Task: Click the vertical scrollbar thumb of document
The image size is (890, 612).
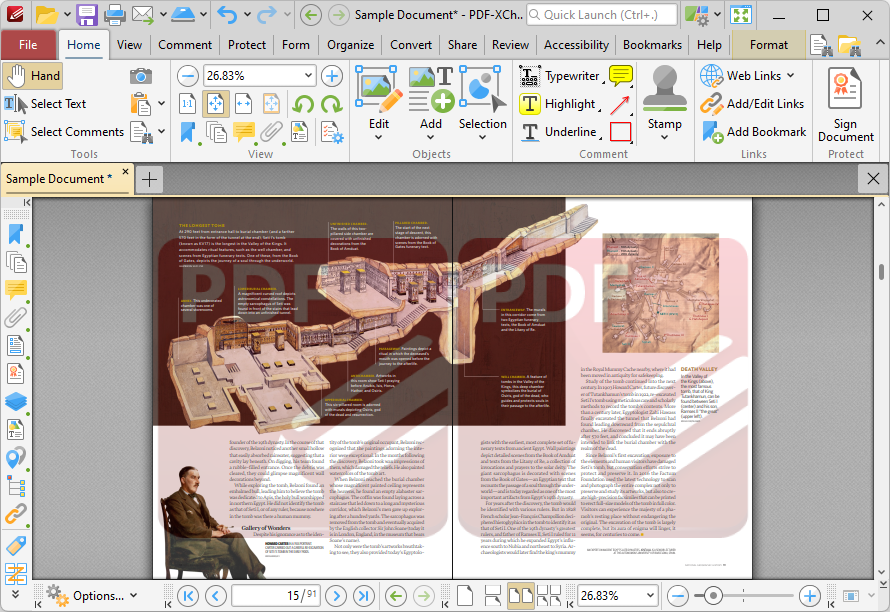Action: (881, 271)
